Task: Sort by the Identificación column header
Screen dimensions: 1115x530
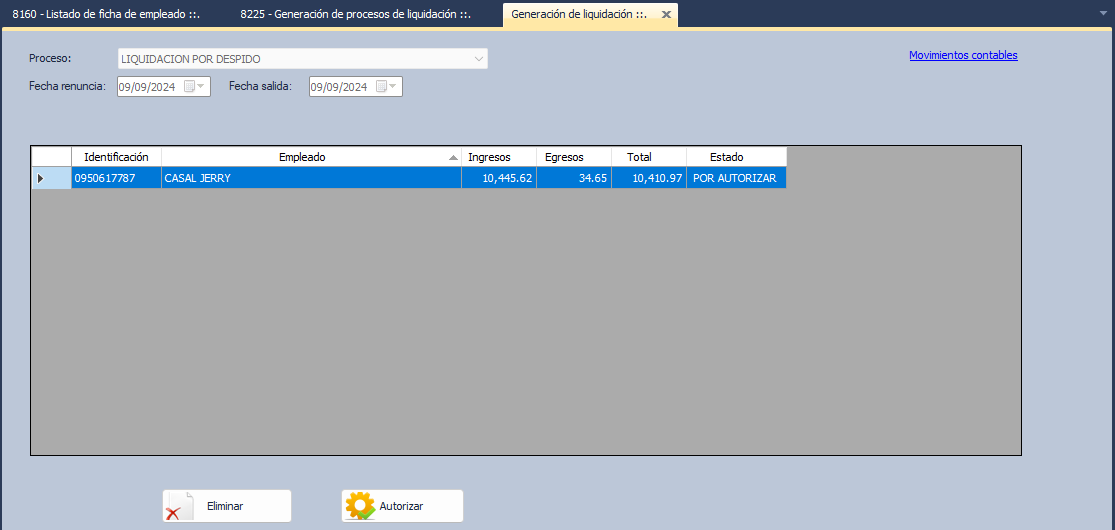Action: [116, 157]
